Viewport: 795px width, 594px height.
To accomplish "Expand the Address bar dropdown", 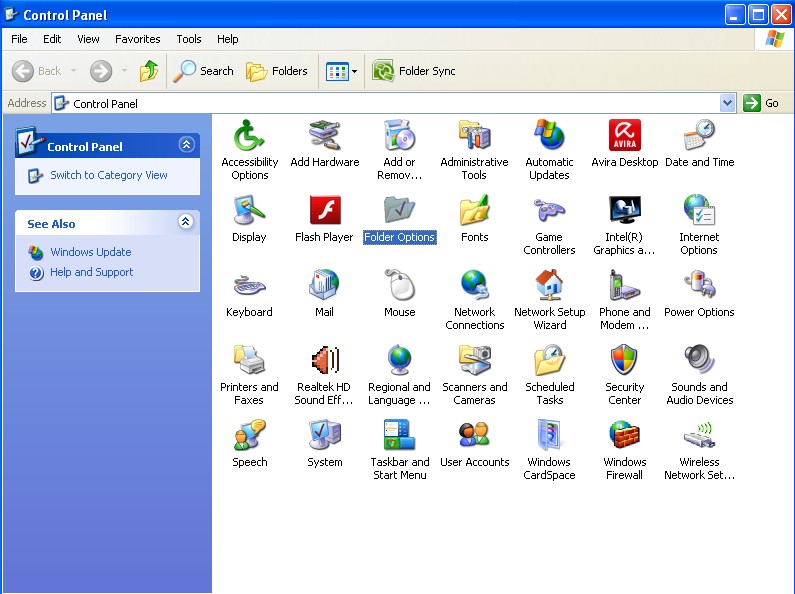I will (x=728, y=103).
